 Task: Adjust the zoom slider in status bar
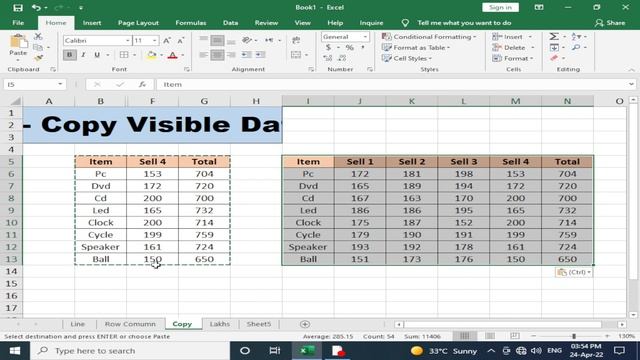tap(574, 336)
